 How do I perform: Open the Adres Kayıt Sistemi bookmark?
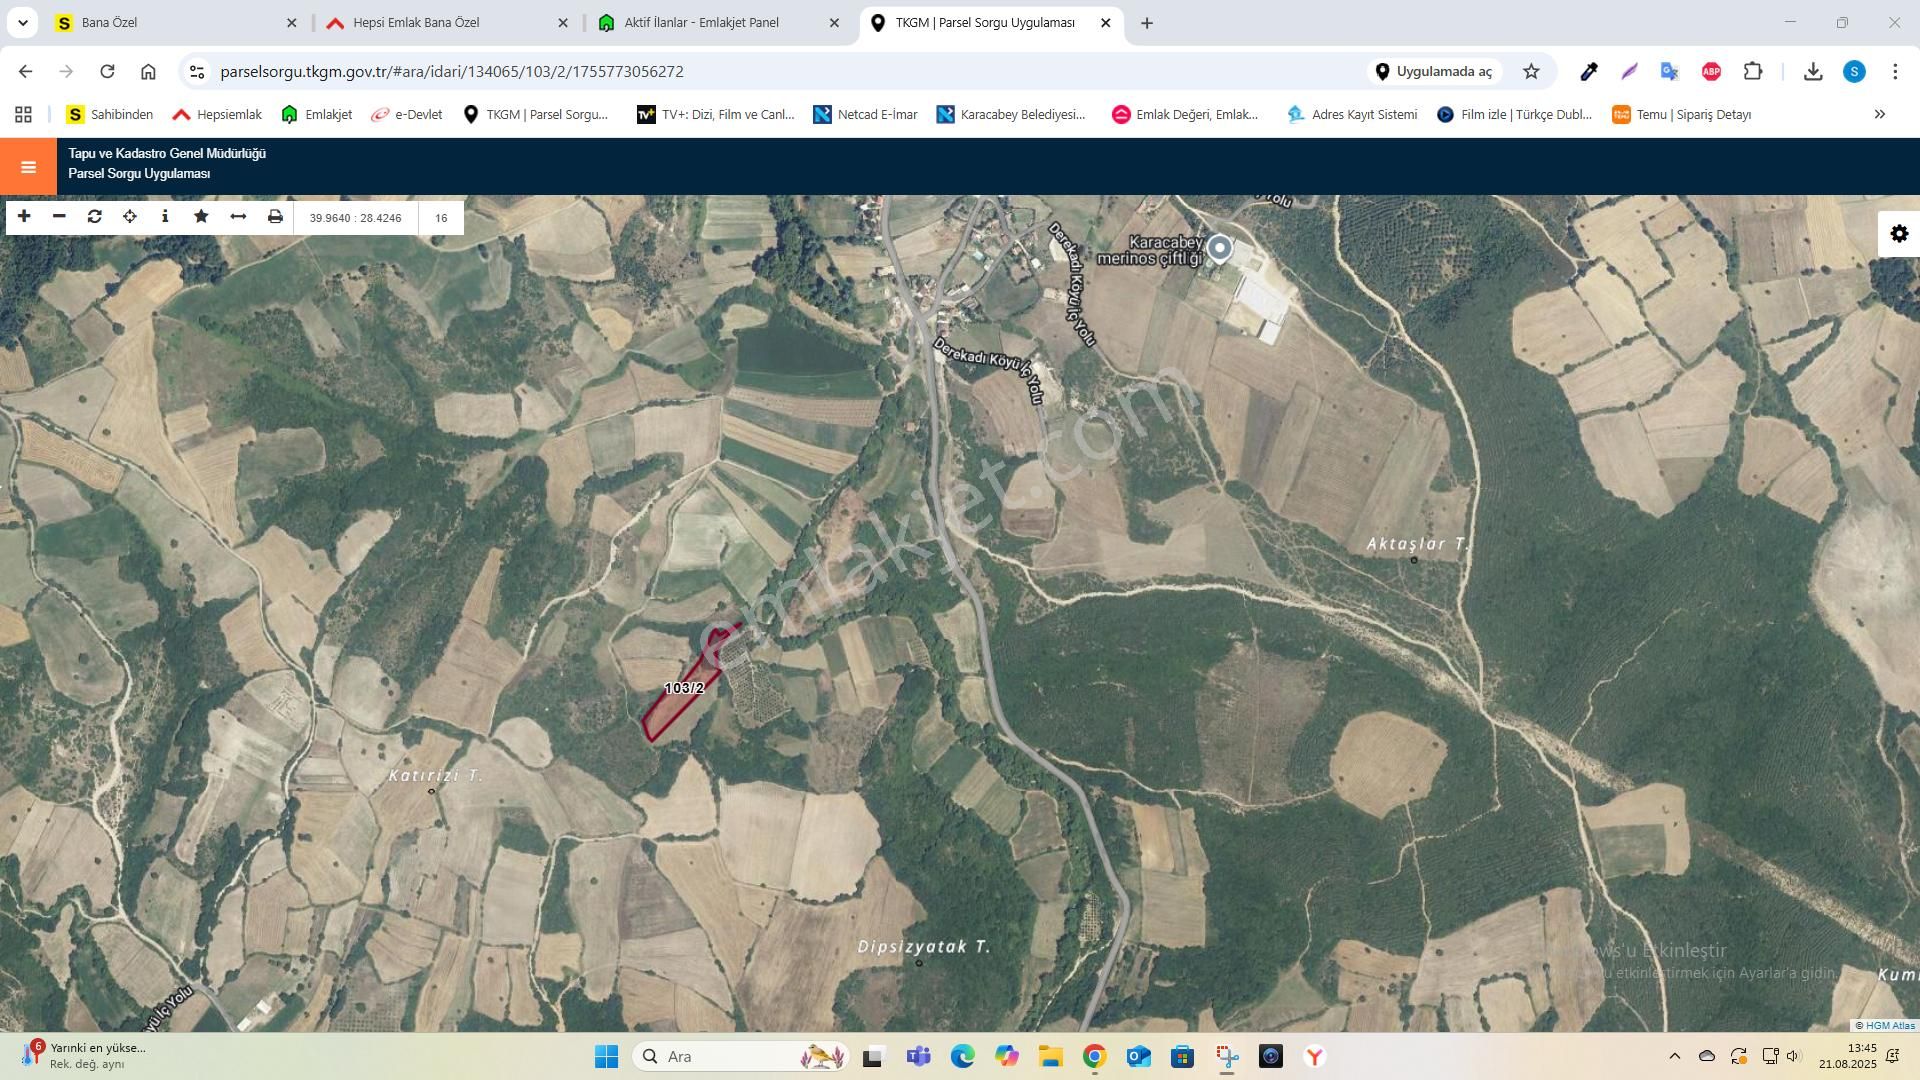[1353, 115]
